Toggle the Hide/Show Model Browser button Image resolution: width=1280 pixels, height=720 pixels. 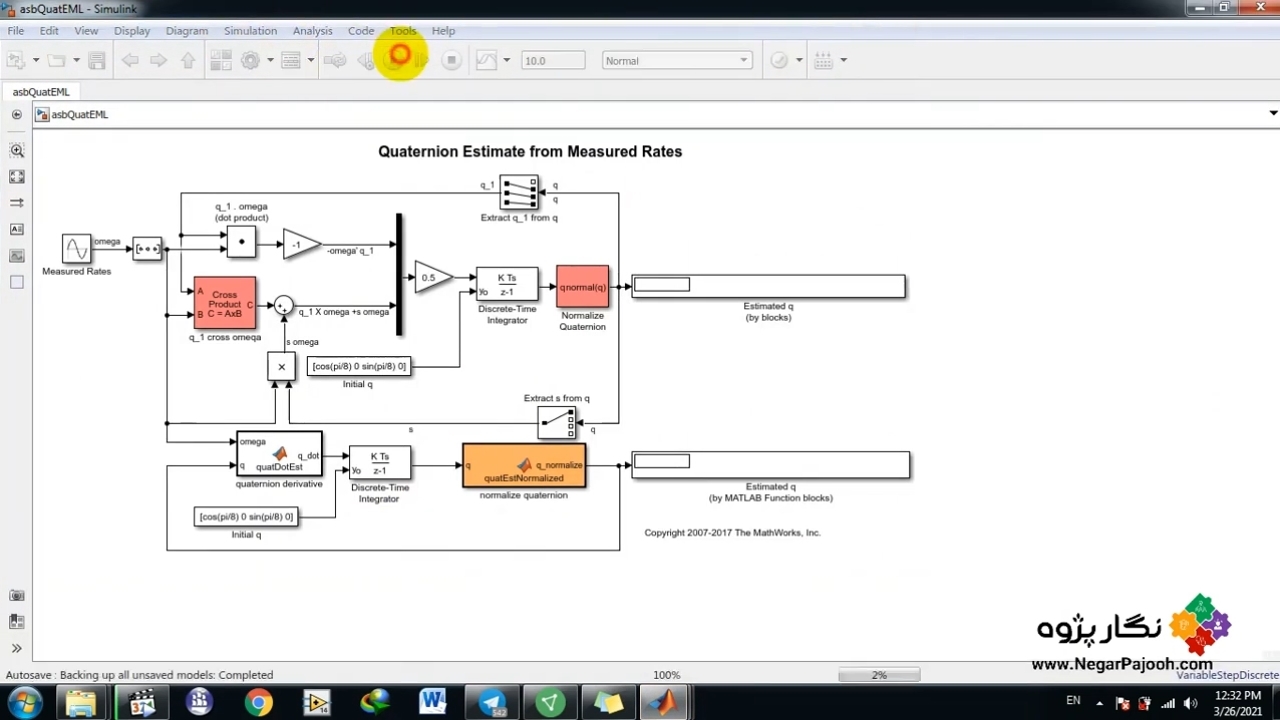[16, 114]
